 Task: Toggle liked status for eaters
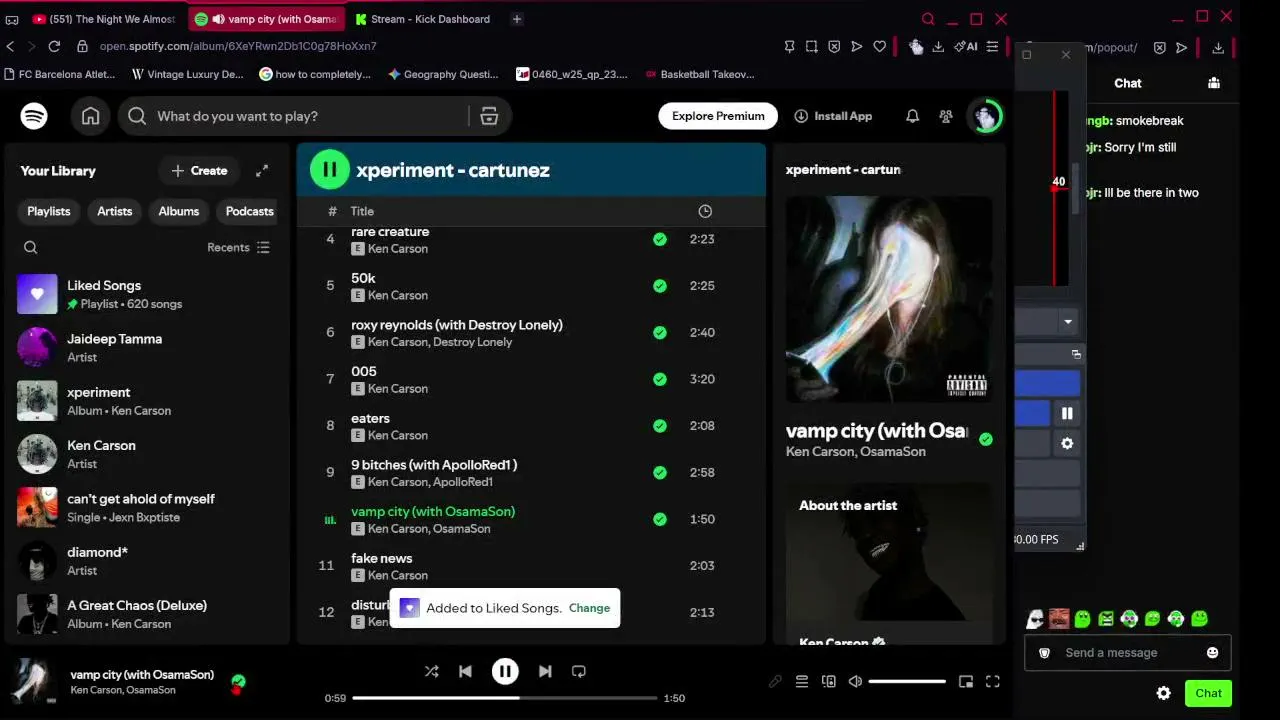[x=660, y=426]
